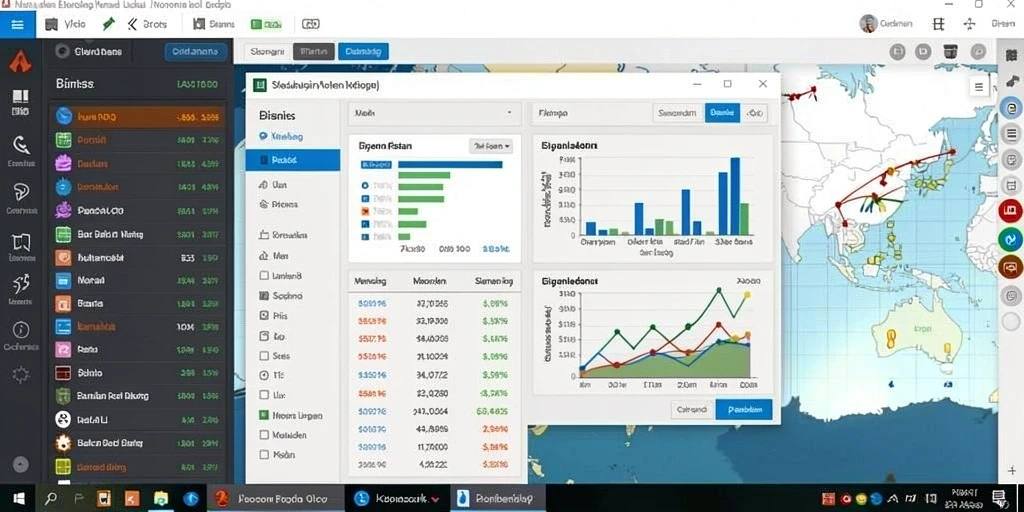Toggle the green checked box in dialog list

264,415
